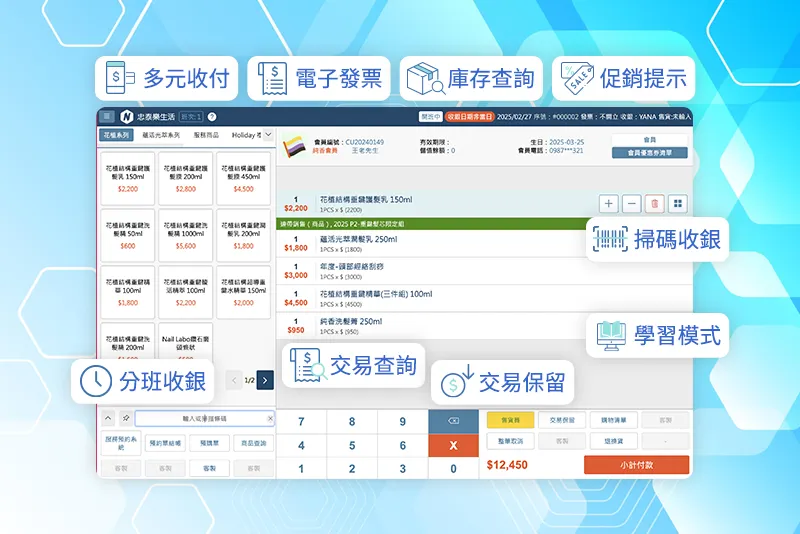Add the $600 50ml product card

tap(128, 235)
